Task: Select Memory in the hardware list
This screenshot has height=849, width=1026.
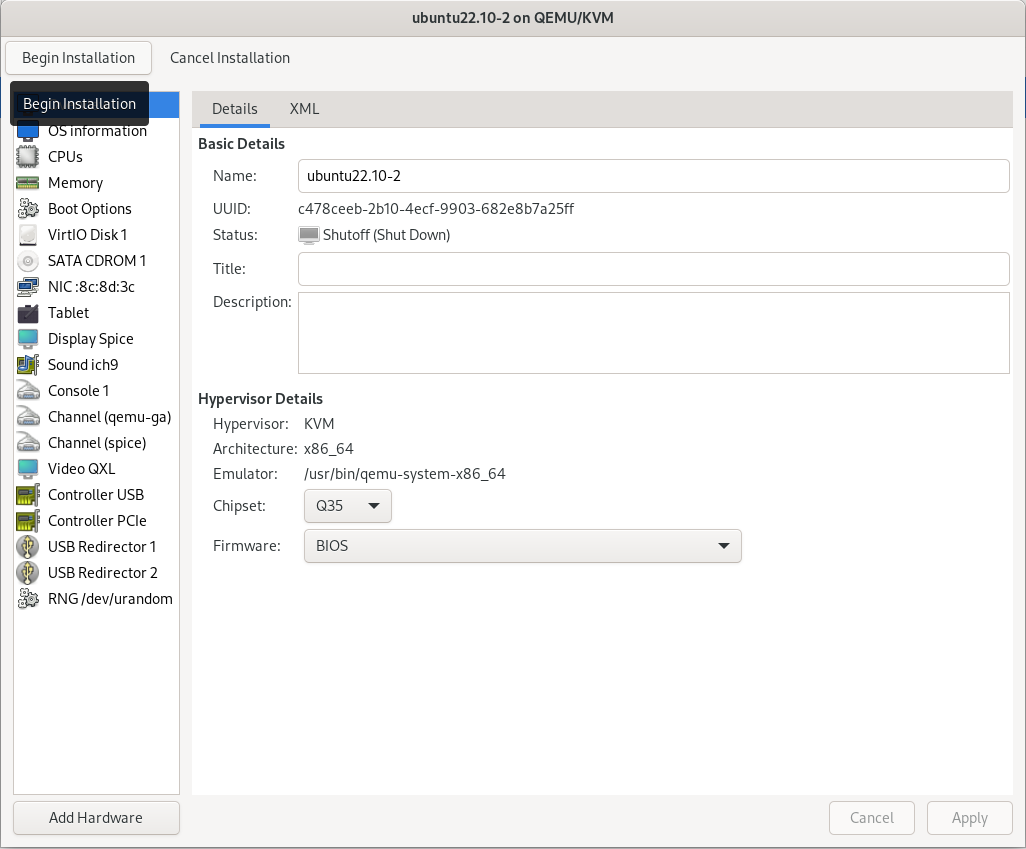Action: [96, 183]
